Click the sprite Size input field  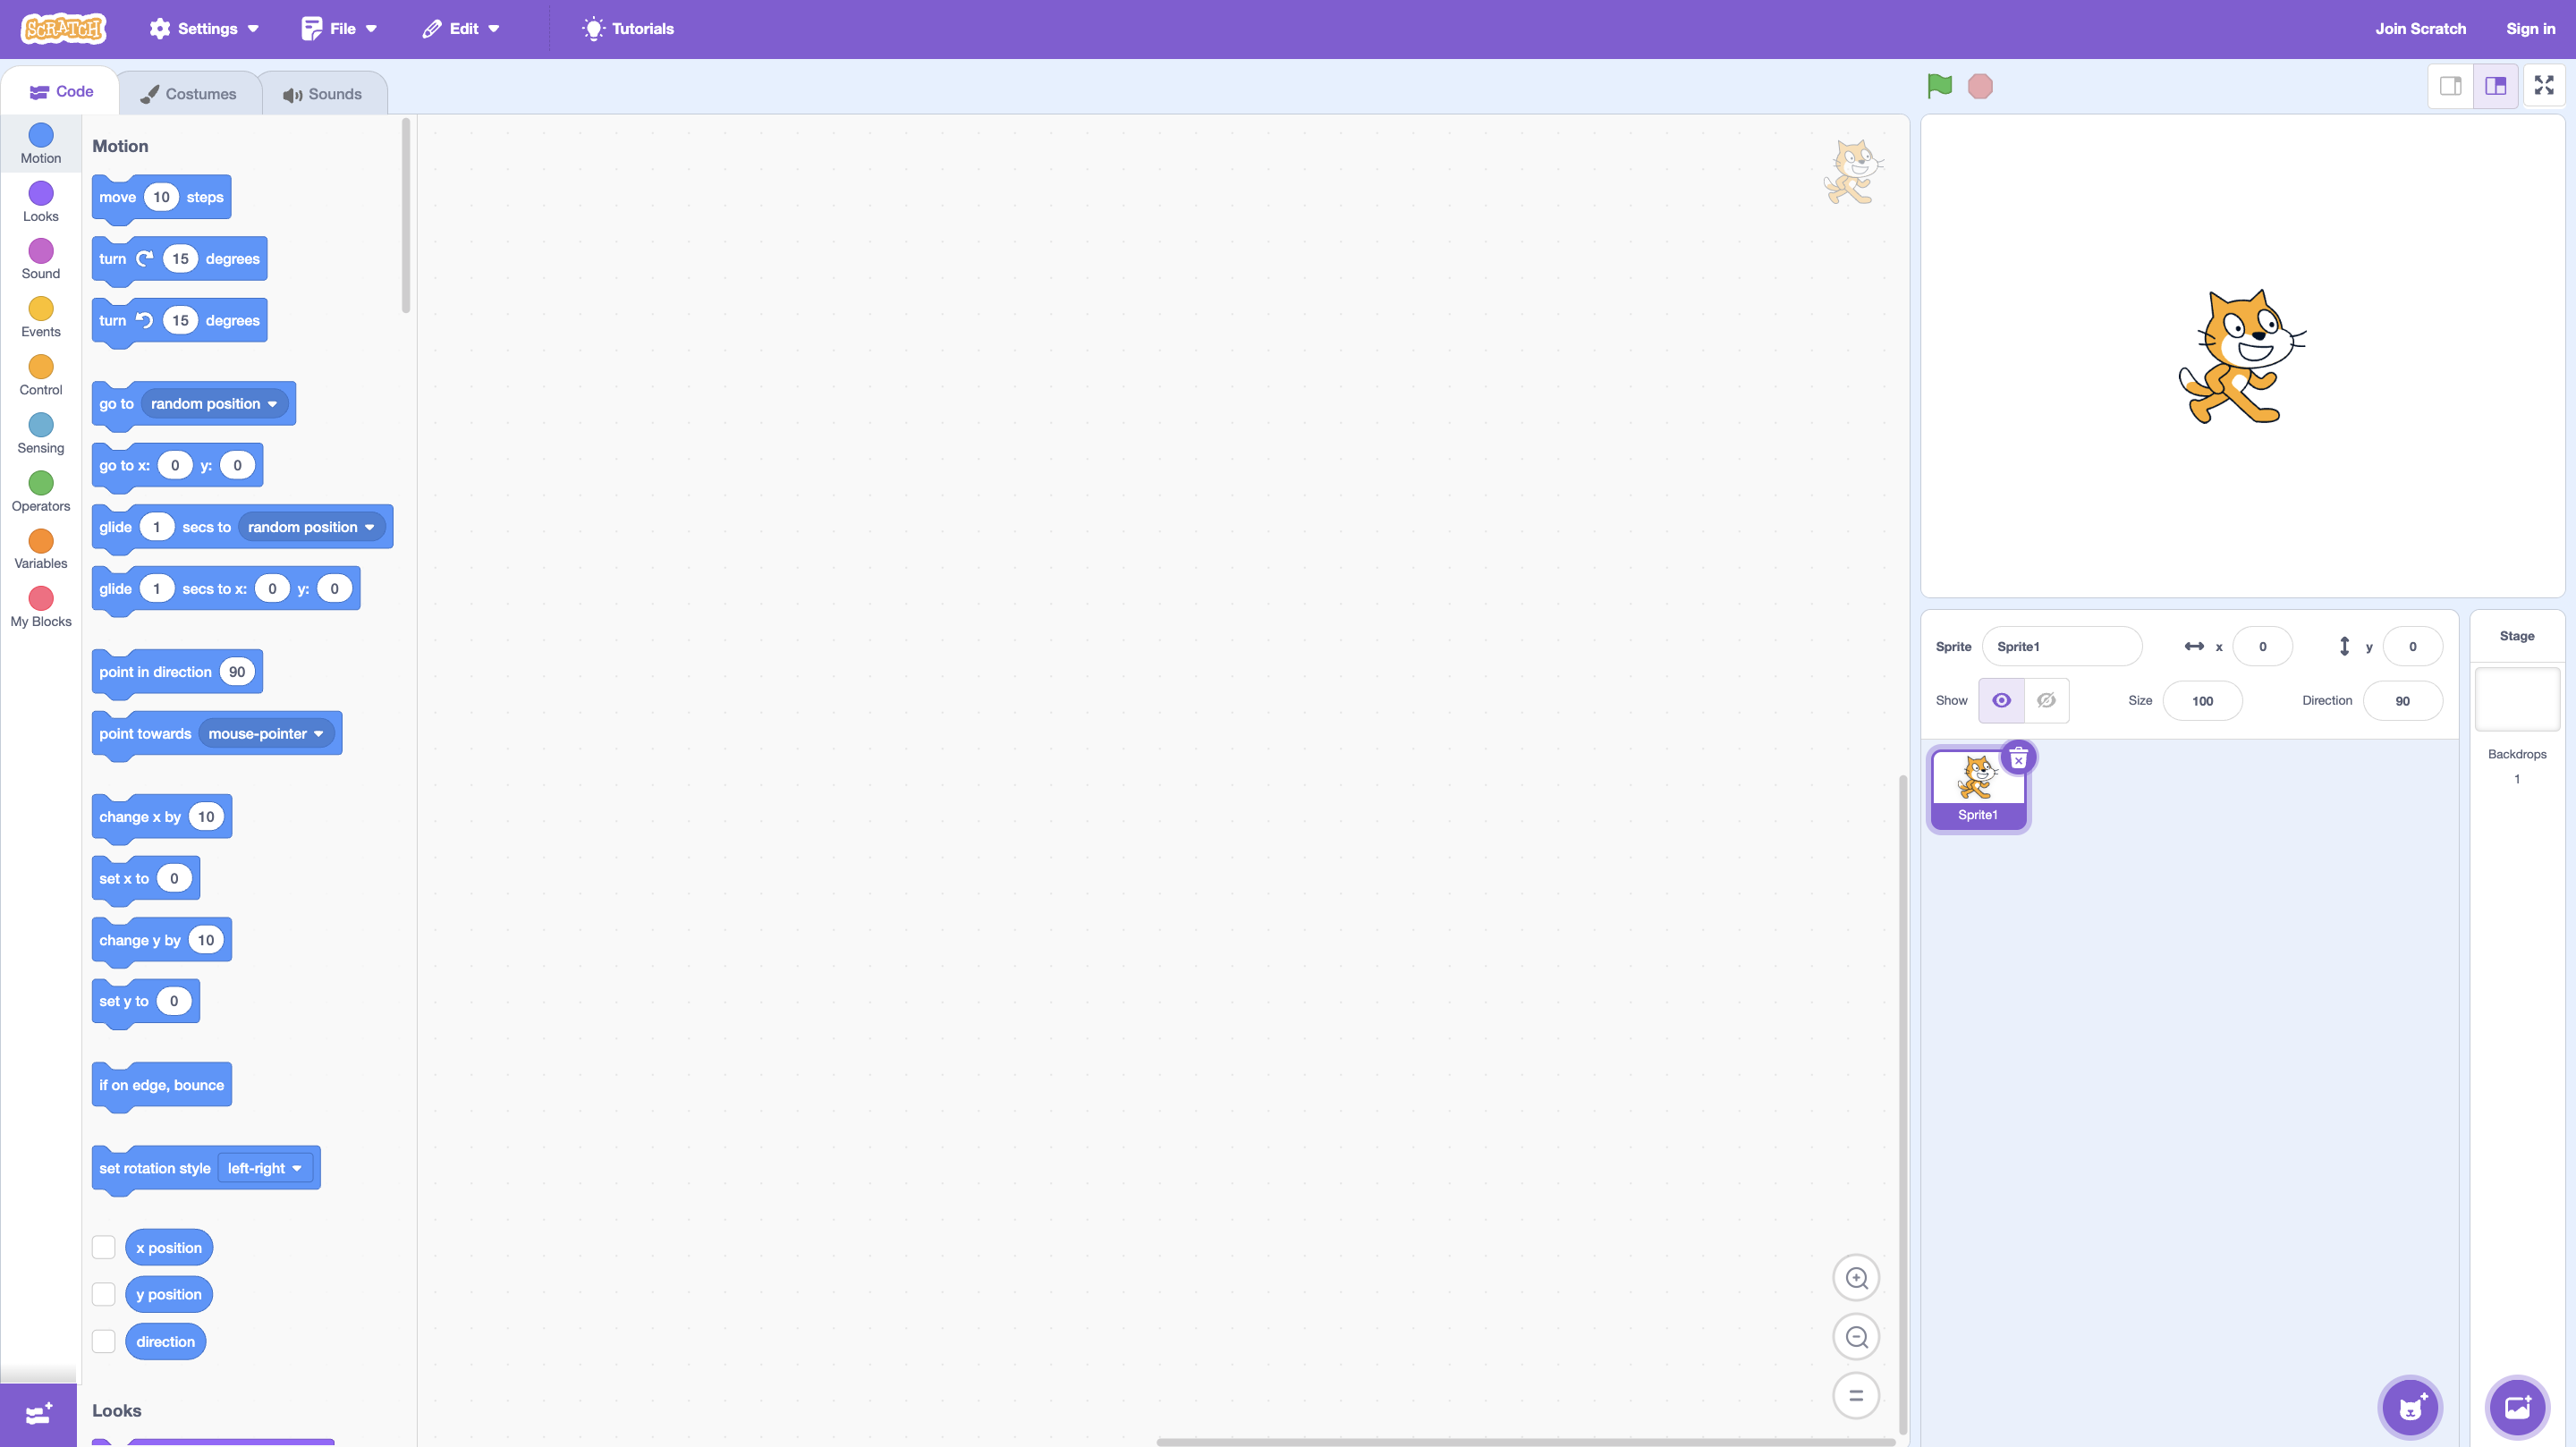2201,701
